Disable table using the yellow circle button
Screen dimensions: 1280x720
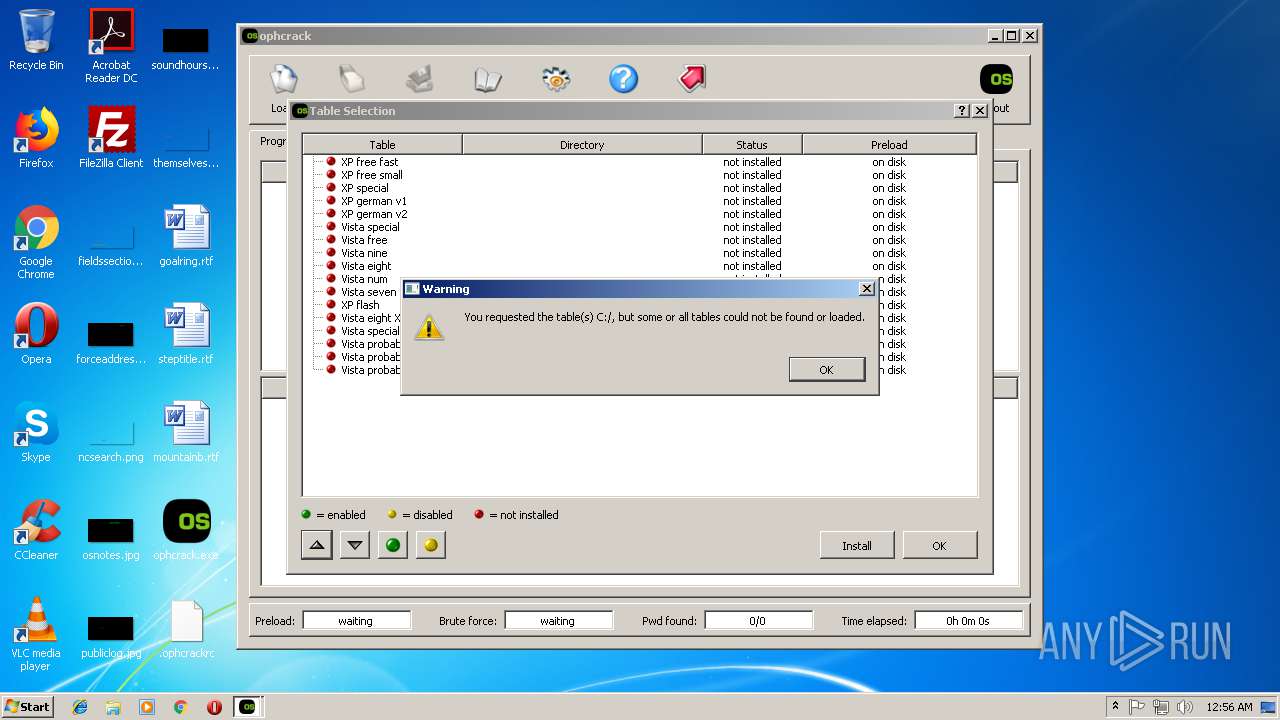click(x=431, y=545)
